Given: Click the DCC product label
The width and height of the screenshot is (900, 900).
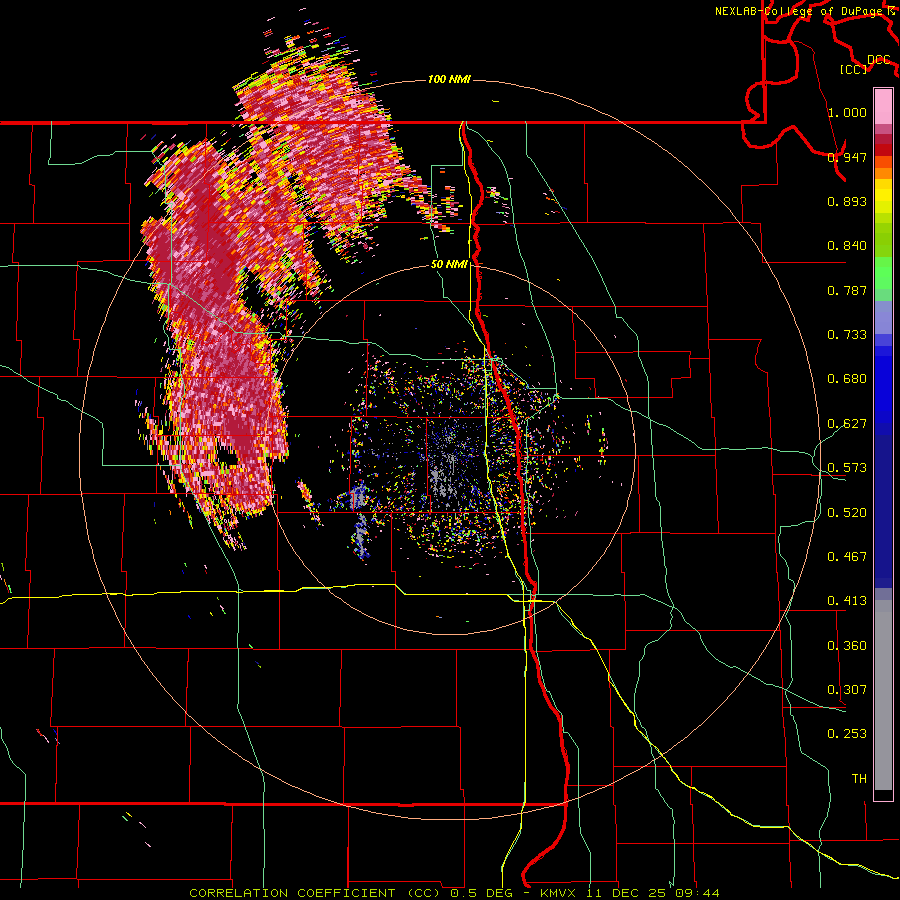Looking at the screenshot, I should (878, 60).
